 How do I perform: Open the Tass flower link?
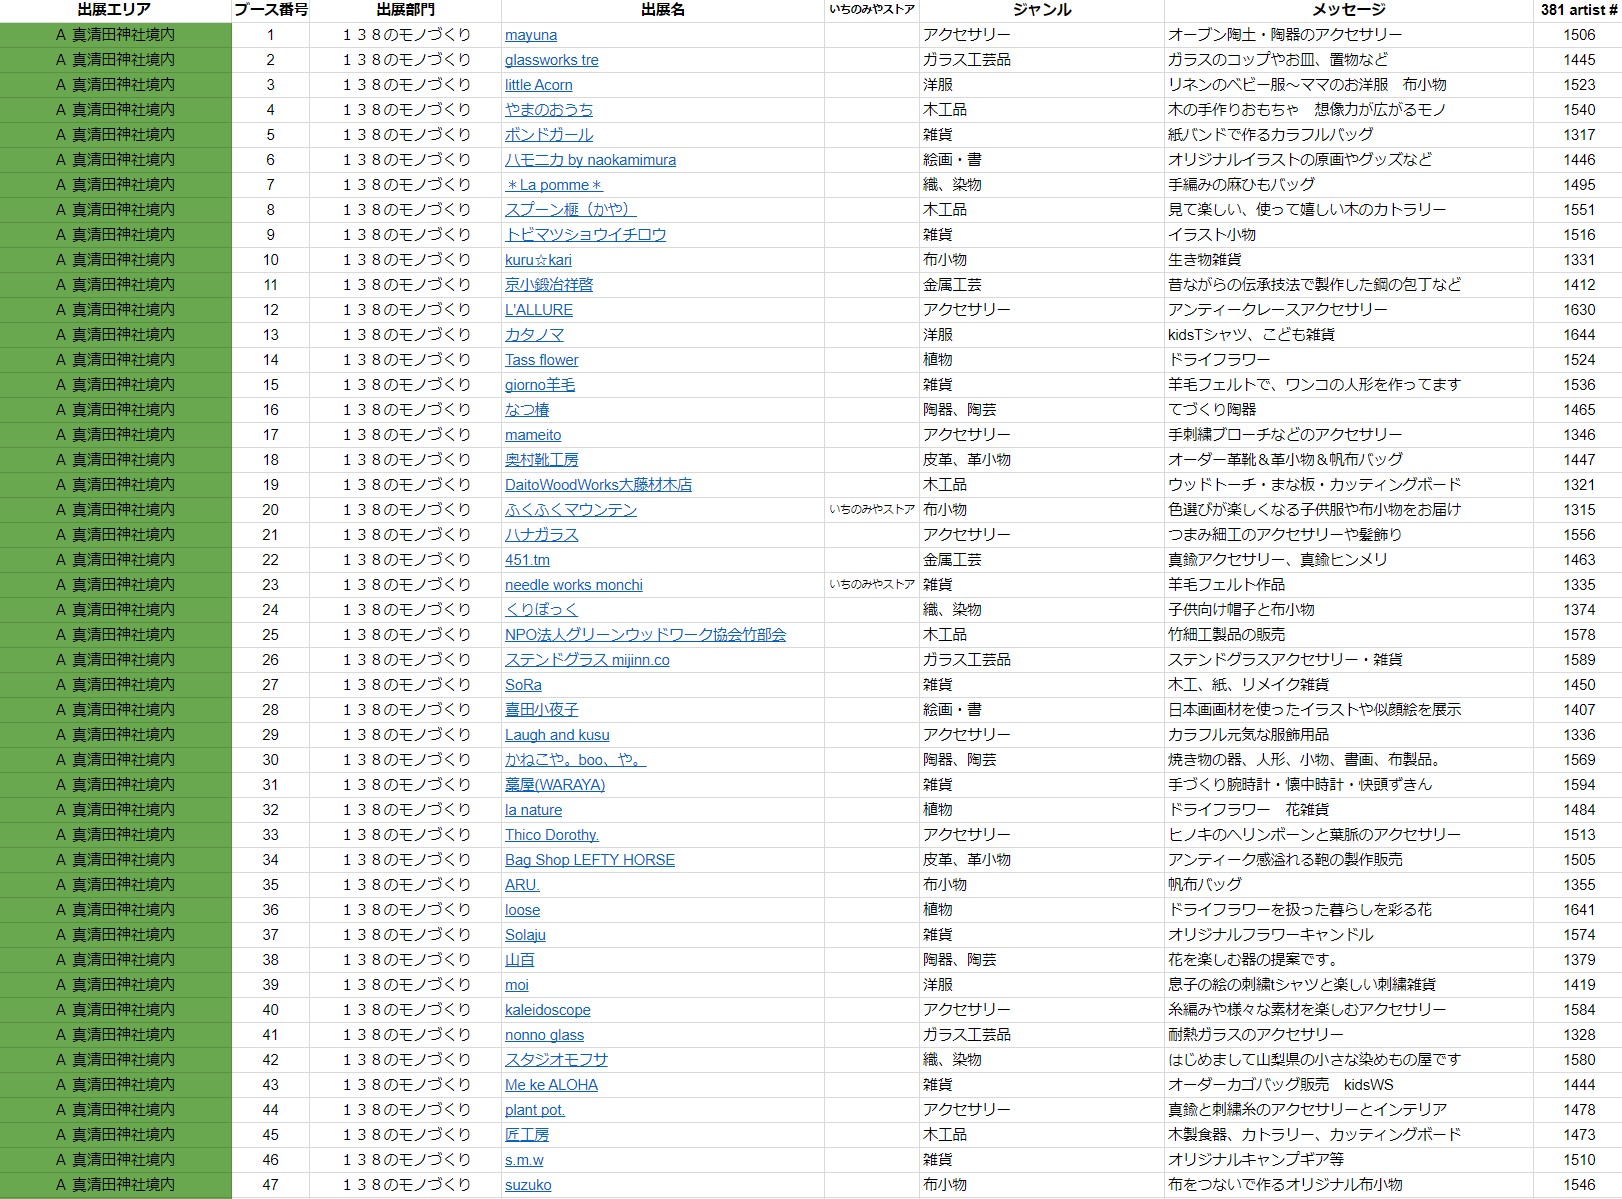[x=541, y=360]
